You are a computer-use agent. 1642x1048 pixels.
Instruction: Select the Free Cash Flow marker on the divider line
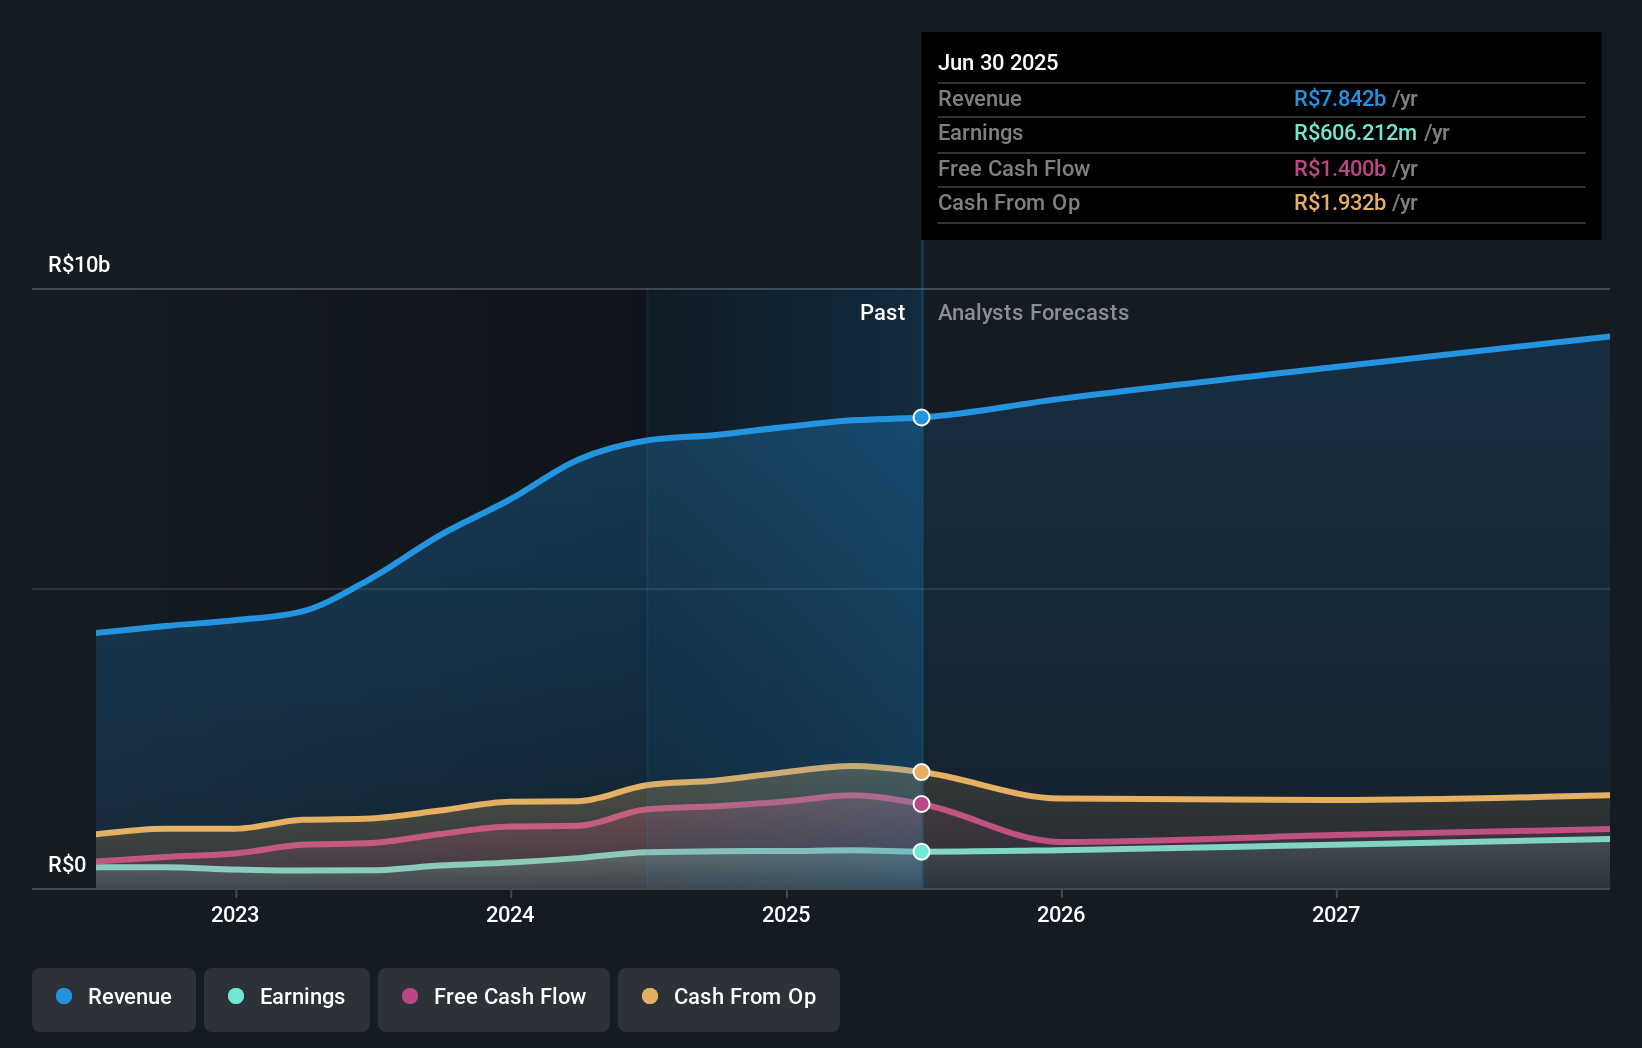tap(920, 804)
